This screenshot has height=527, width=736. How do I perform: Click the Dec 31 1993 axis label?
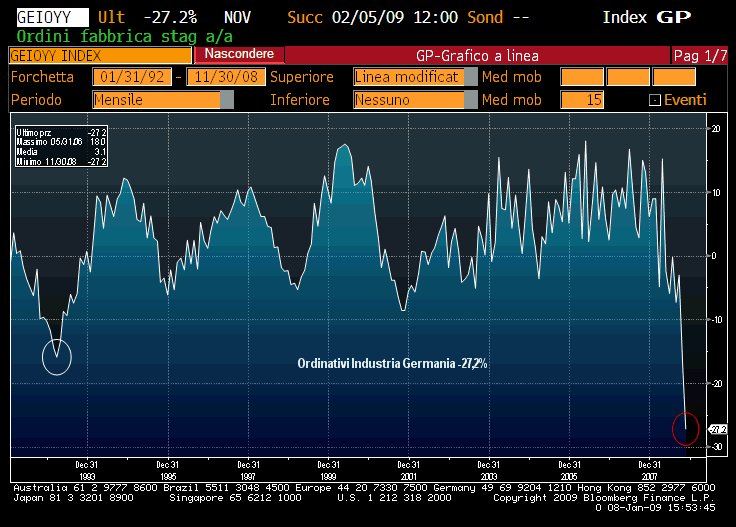[x=87, y=470]
